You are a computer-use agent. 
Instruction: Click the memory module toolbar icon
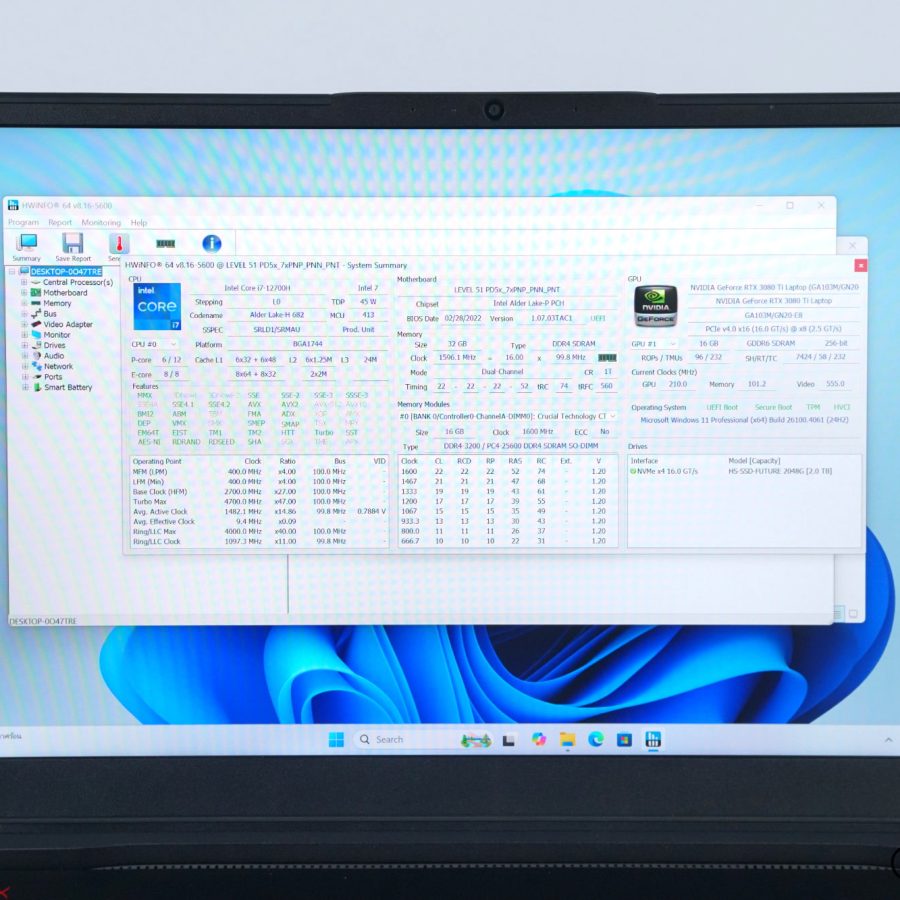click(x=165, y=243)
